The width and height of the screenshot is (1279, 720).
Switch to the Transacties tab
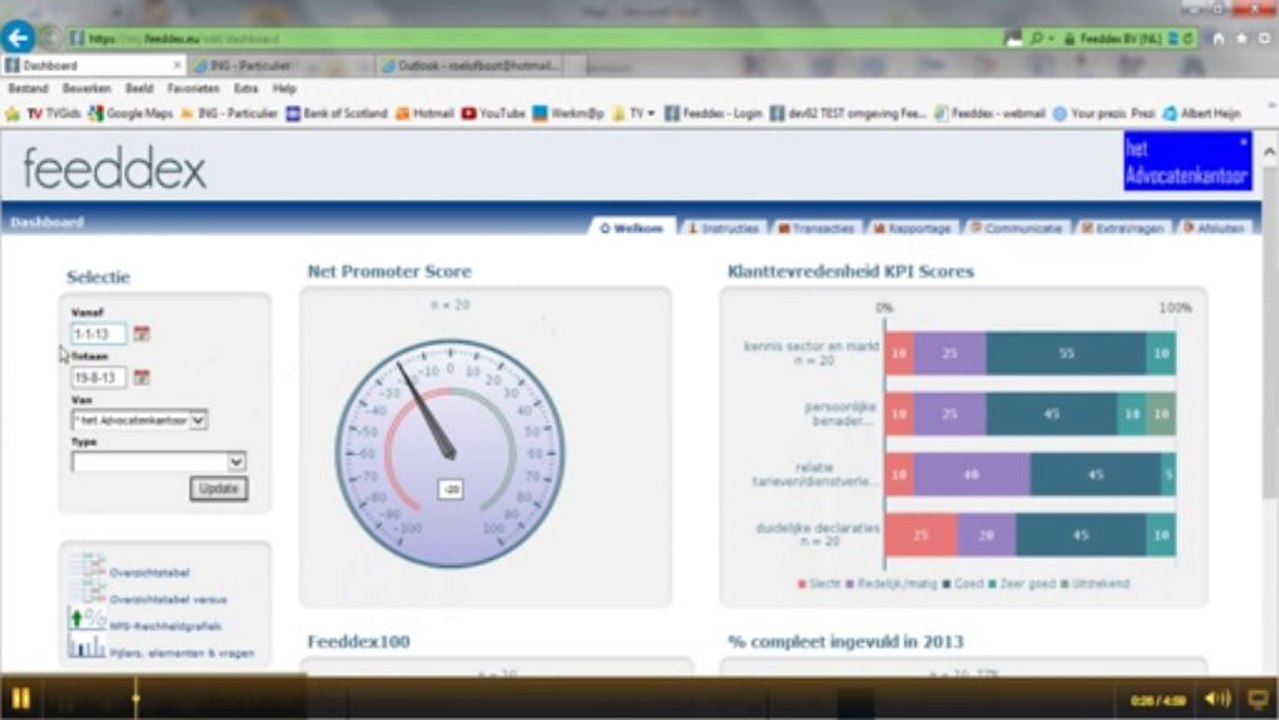[816, 228]
